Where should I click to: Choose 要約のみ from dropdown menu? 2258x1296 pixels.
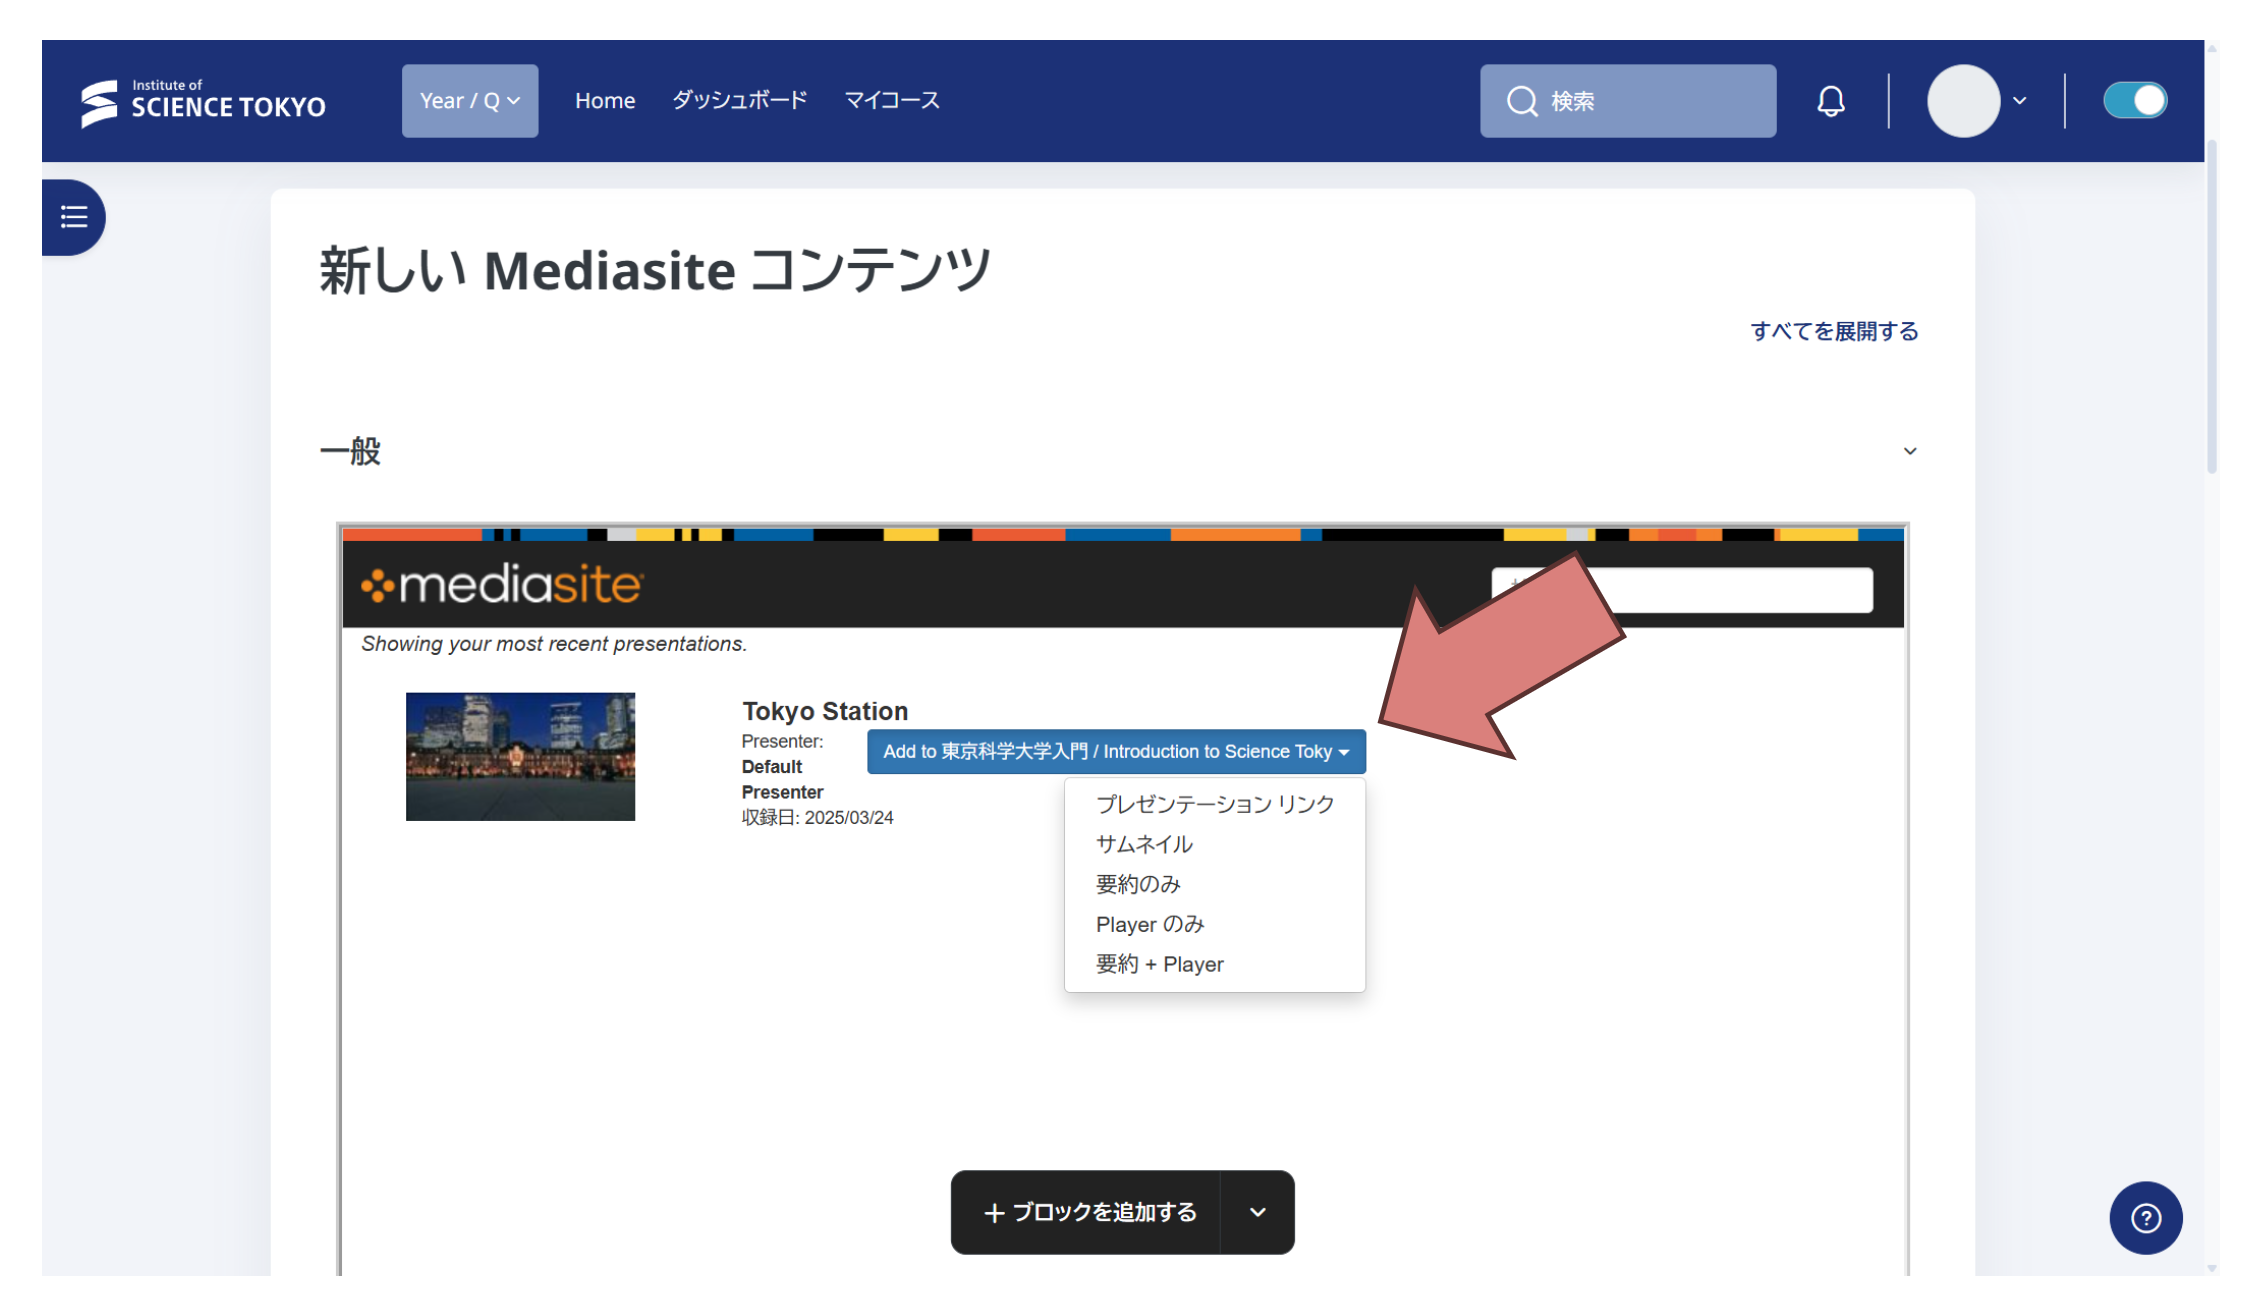1215,884
